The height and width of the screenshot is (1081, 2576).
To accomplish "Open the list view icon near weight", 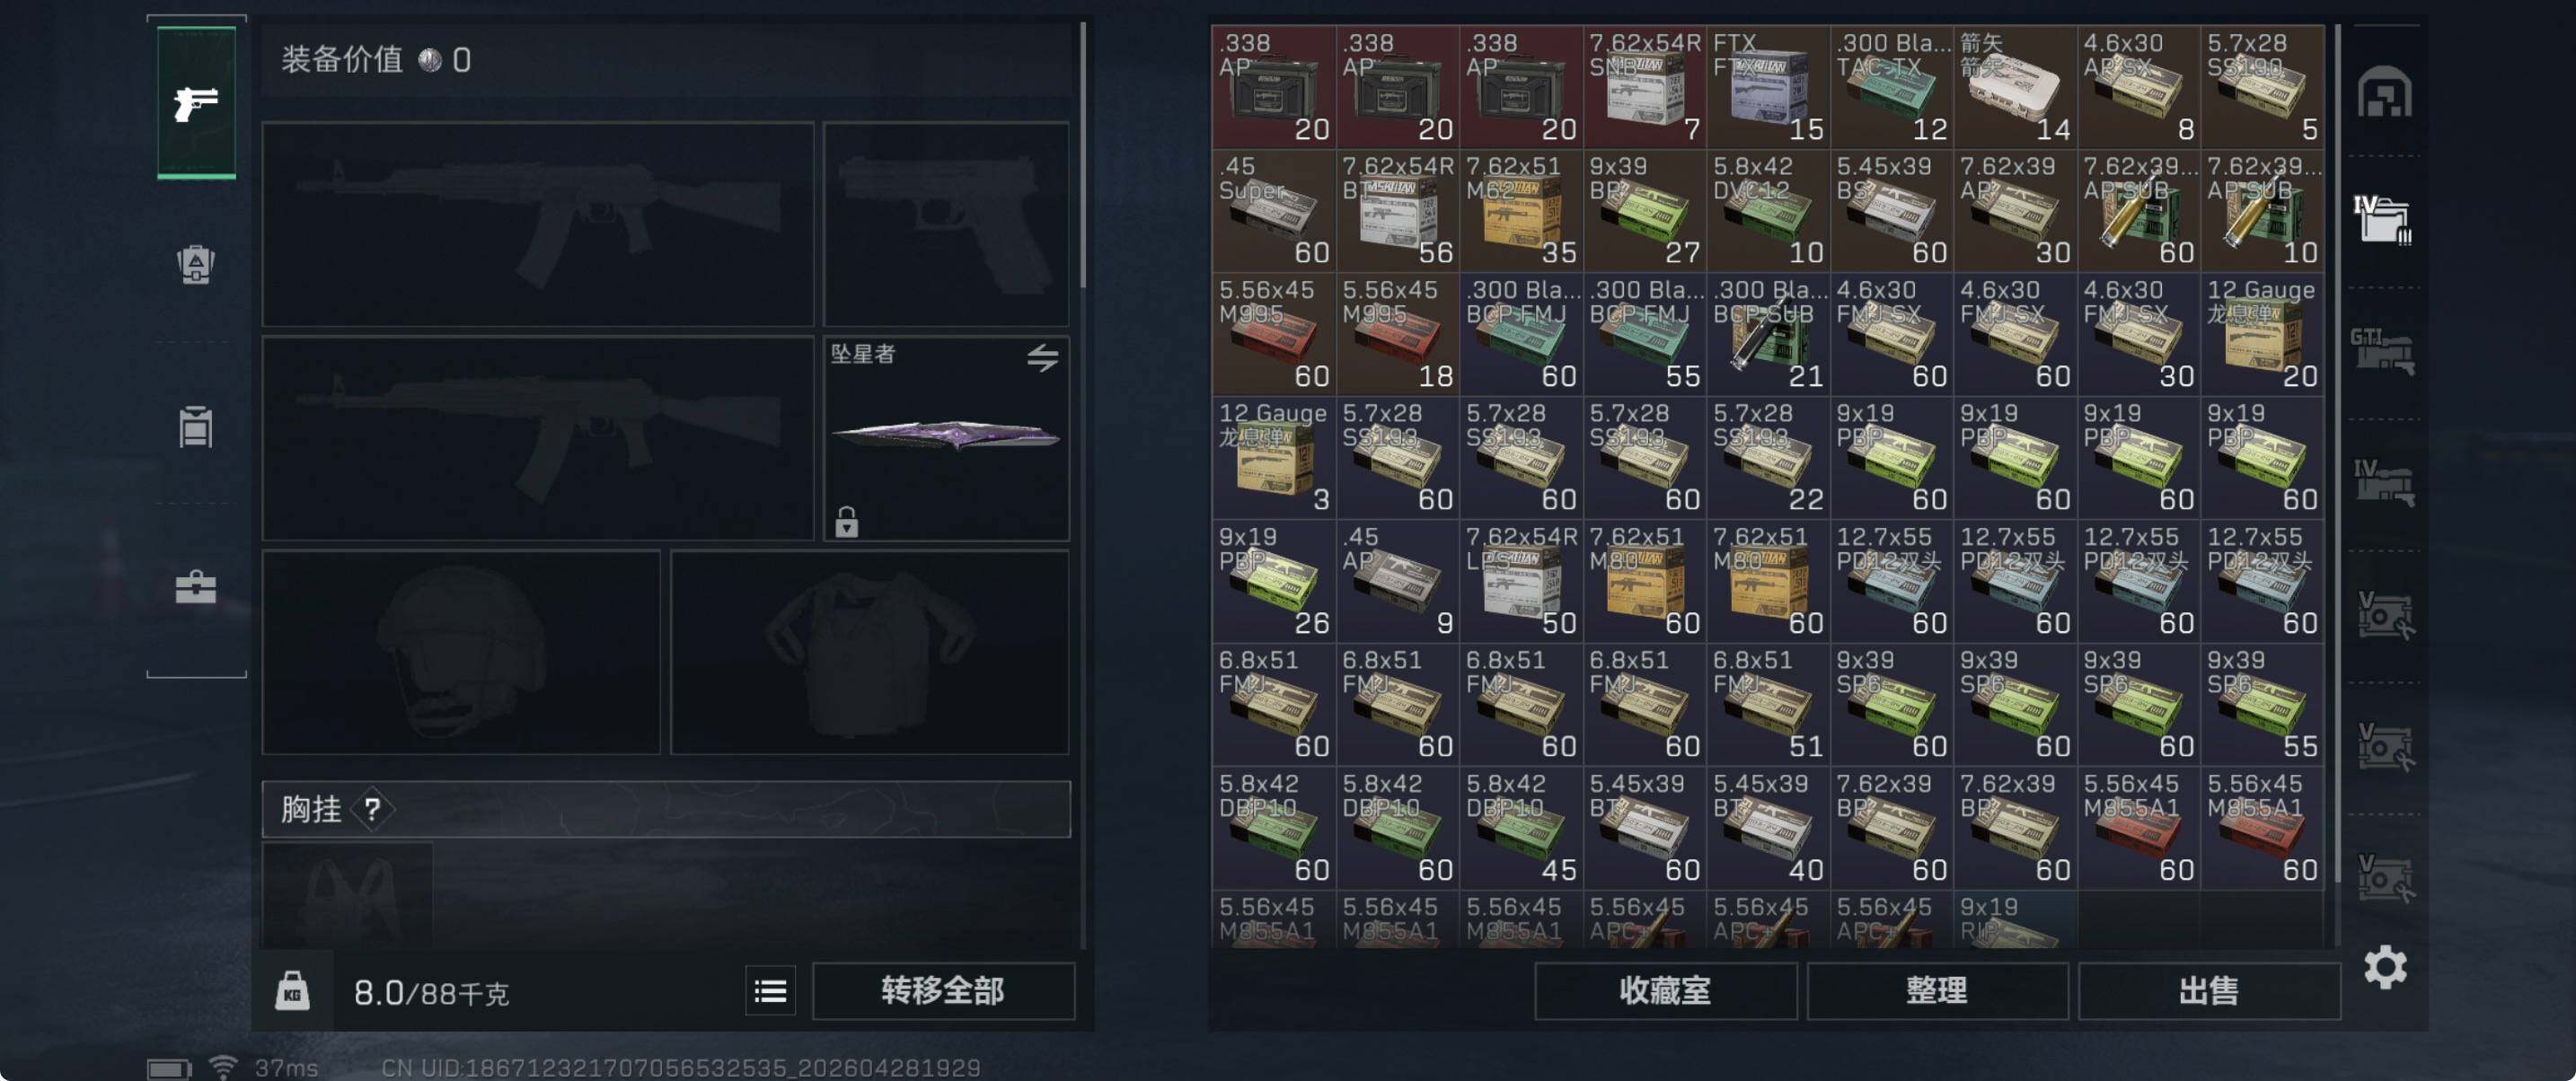I will coord(770,991).
